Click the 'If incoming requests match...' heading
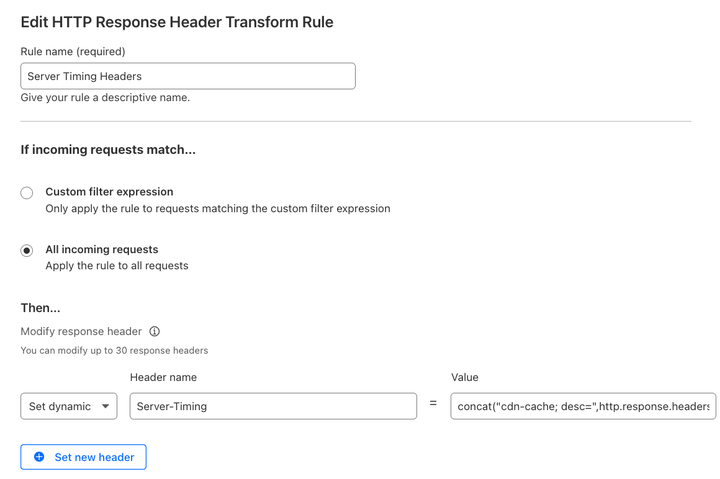The height and width of the screenshot is (479, 720). point(108,150)
